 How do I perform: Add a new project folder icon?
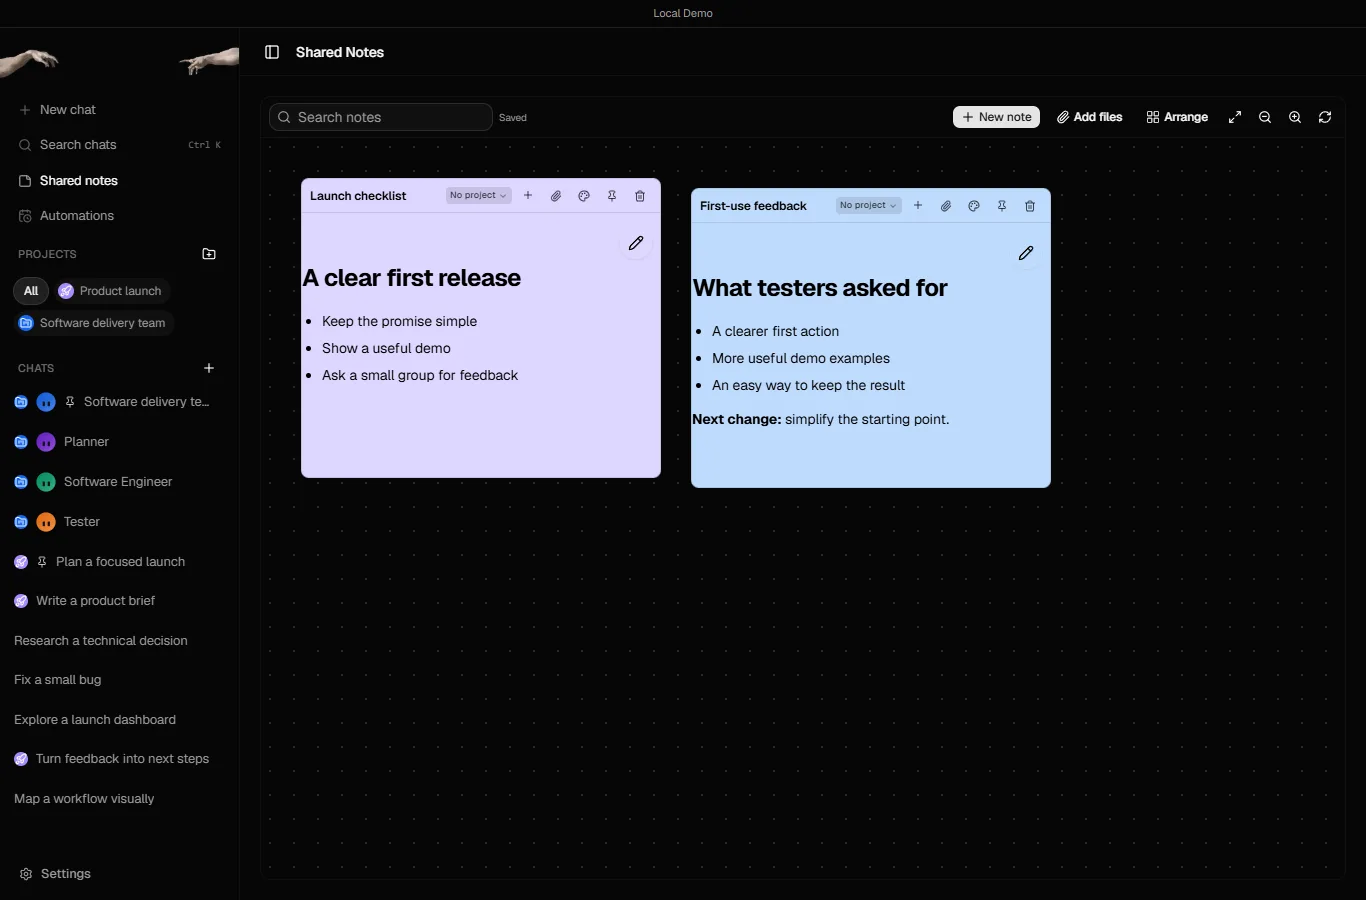point(209,254)
